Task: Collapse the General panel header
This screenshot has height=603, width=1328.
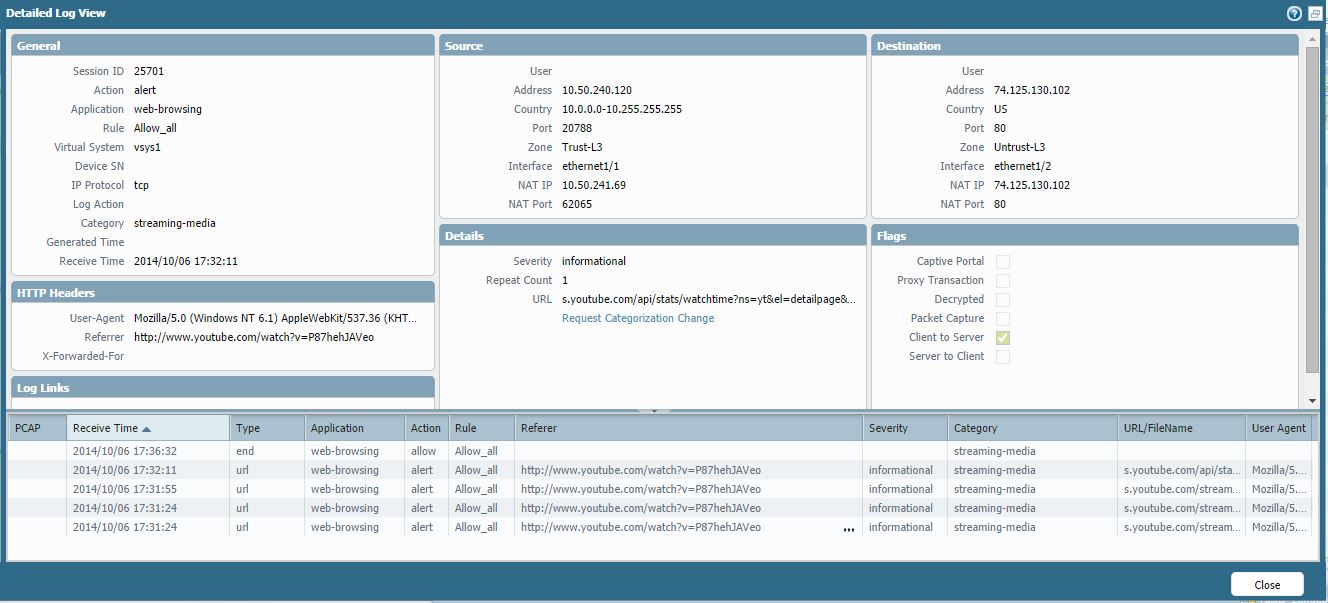Action: click(x=222, y=46)
